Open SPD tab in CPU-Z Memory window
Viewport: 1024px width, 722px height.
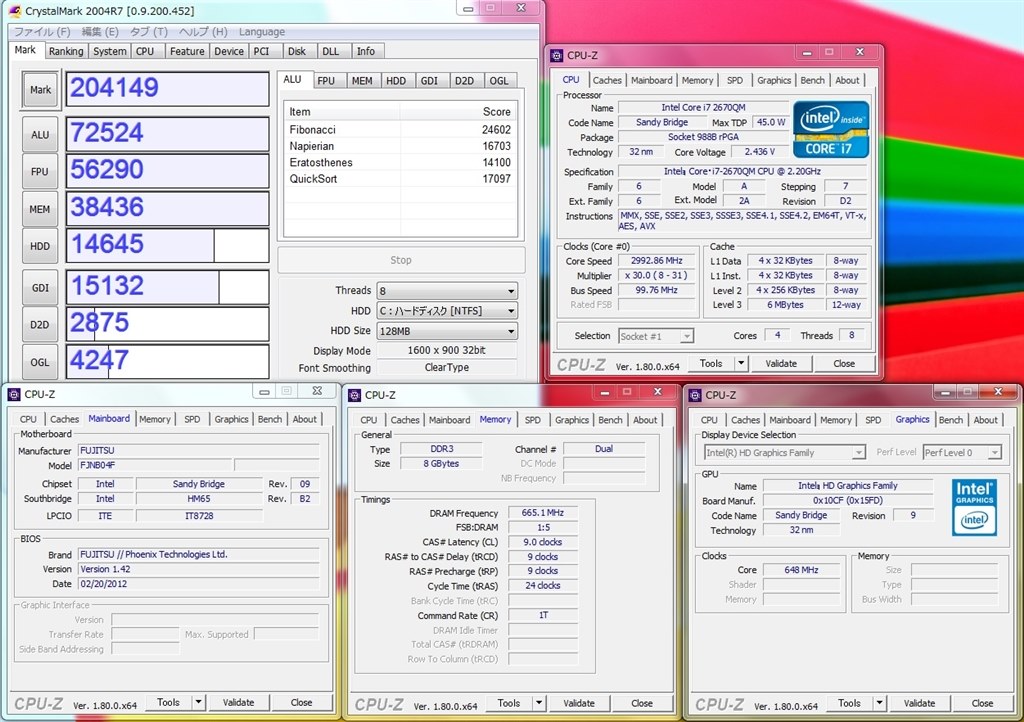click(533, 420)
